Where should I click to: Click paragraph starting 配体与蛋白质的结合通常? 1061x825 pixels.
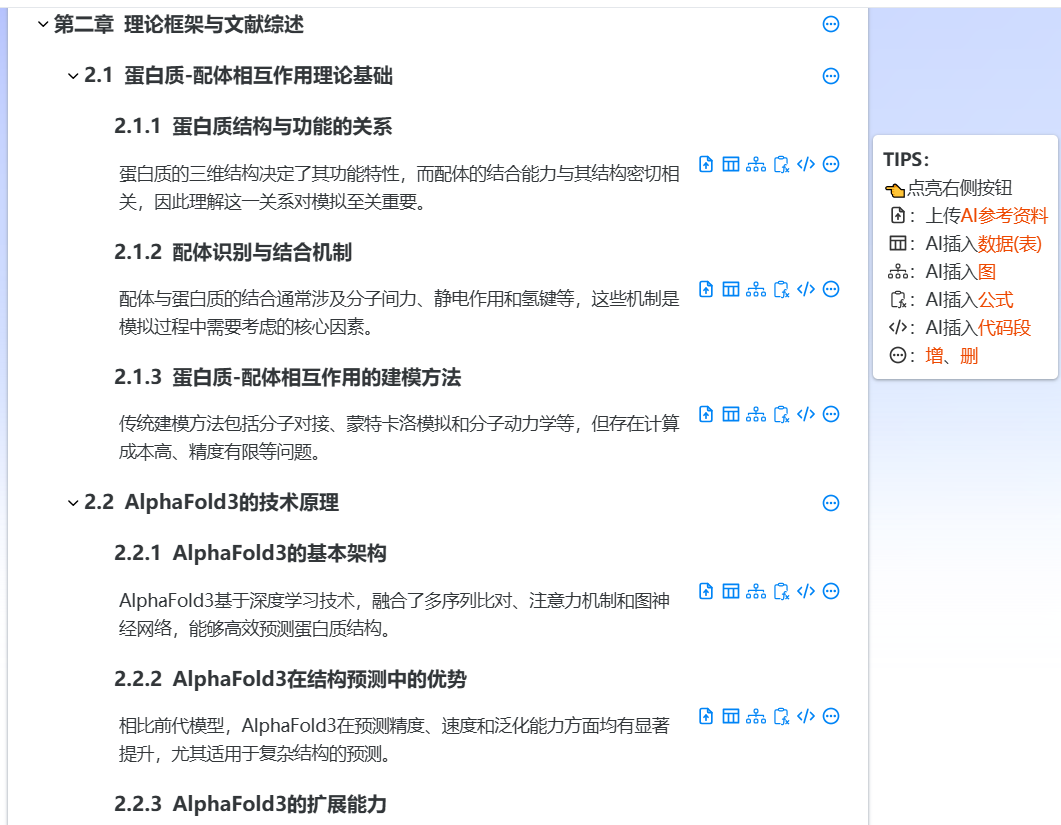(x=399, y=313)
